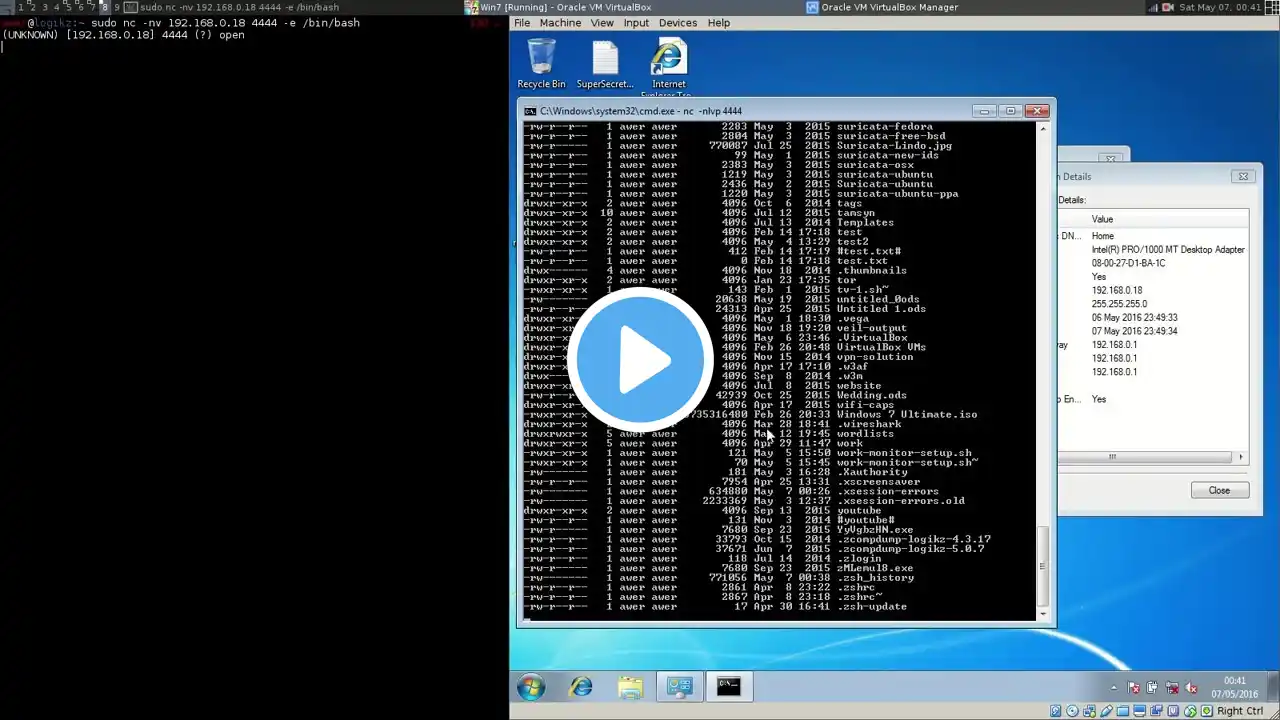Click the VirtualBox optical drive status icon

(x=1070, y=711)
